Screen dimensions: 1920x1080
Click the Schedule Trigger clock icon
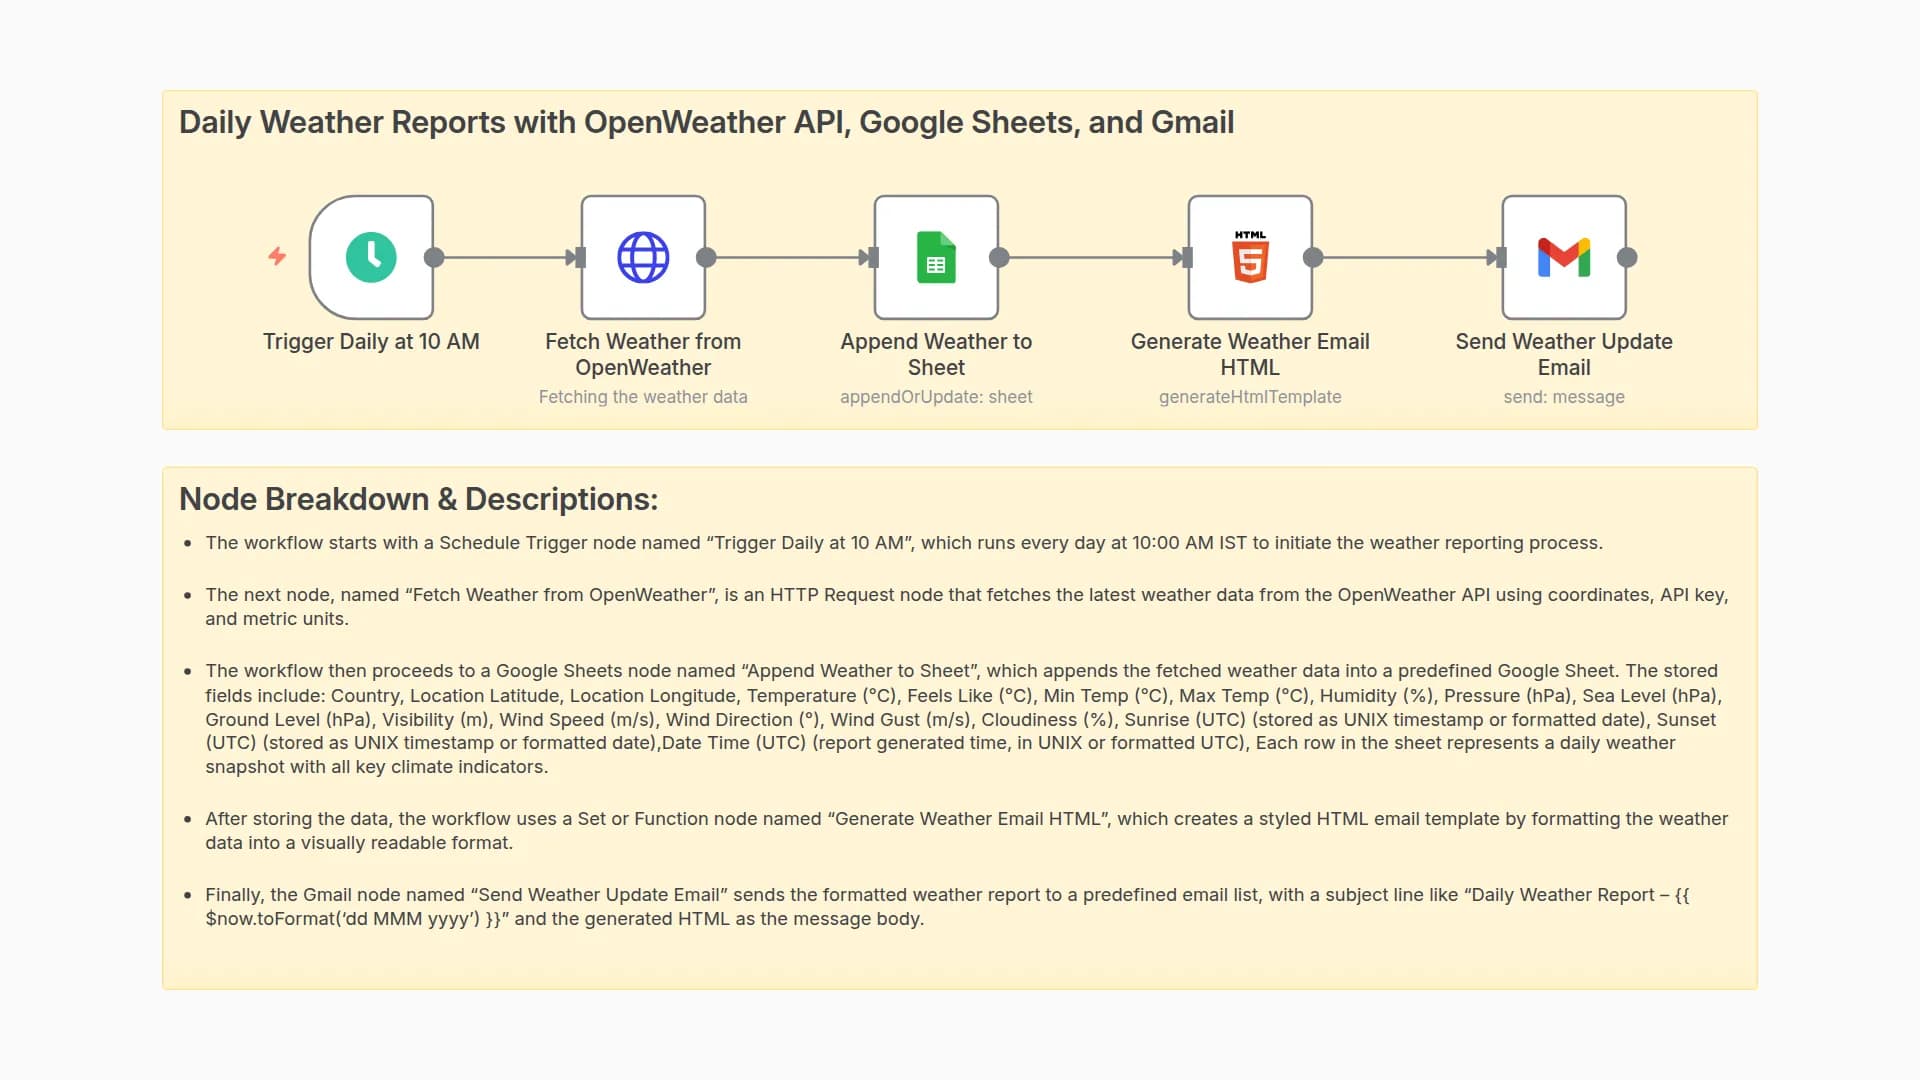click(371, 258)
